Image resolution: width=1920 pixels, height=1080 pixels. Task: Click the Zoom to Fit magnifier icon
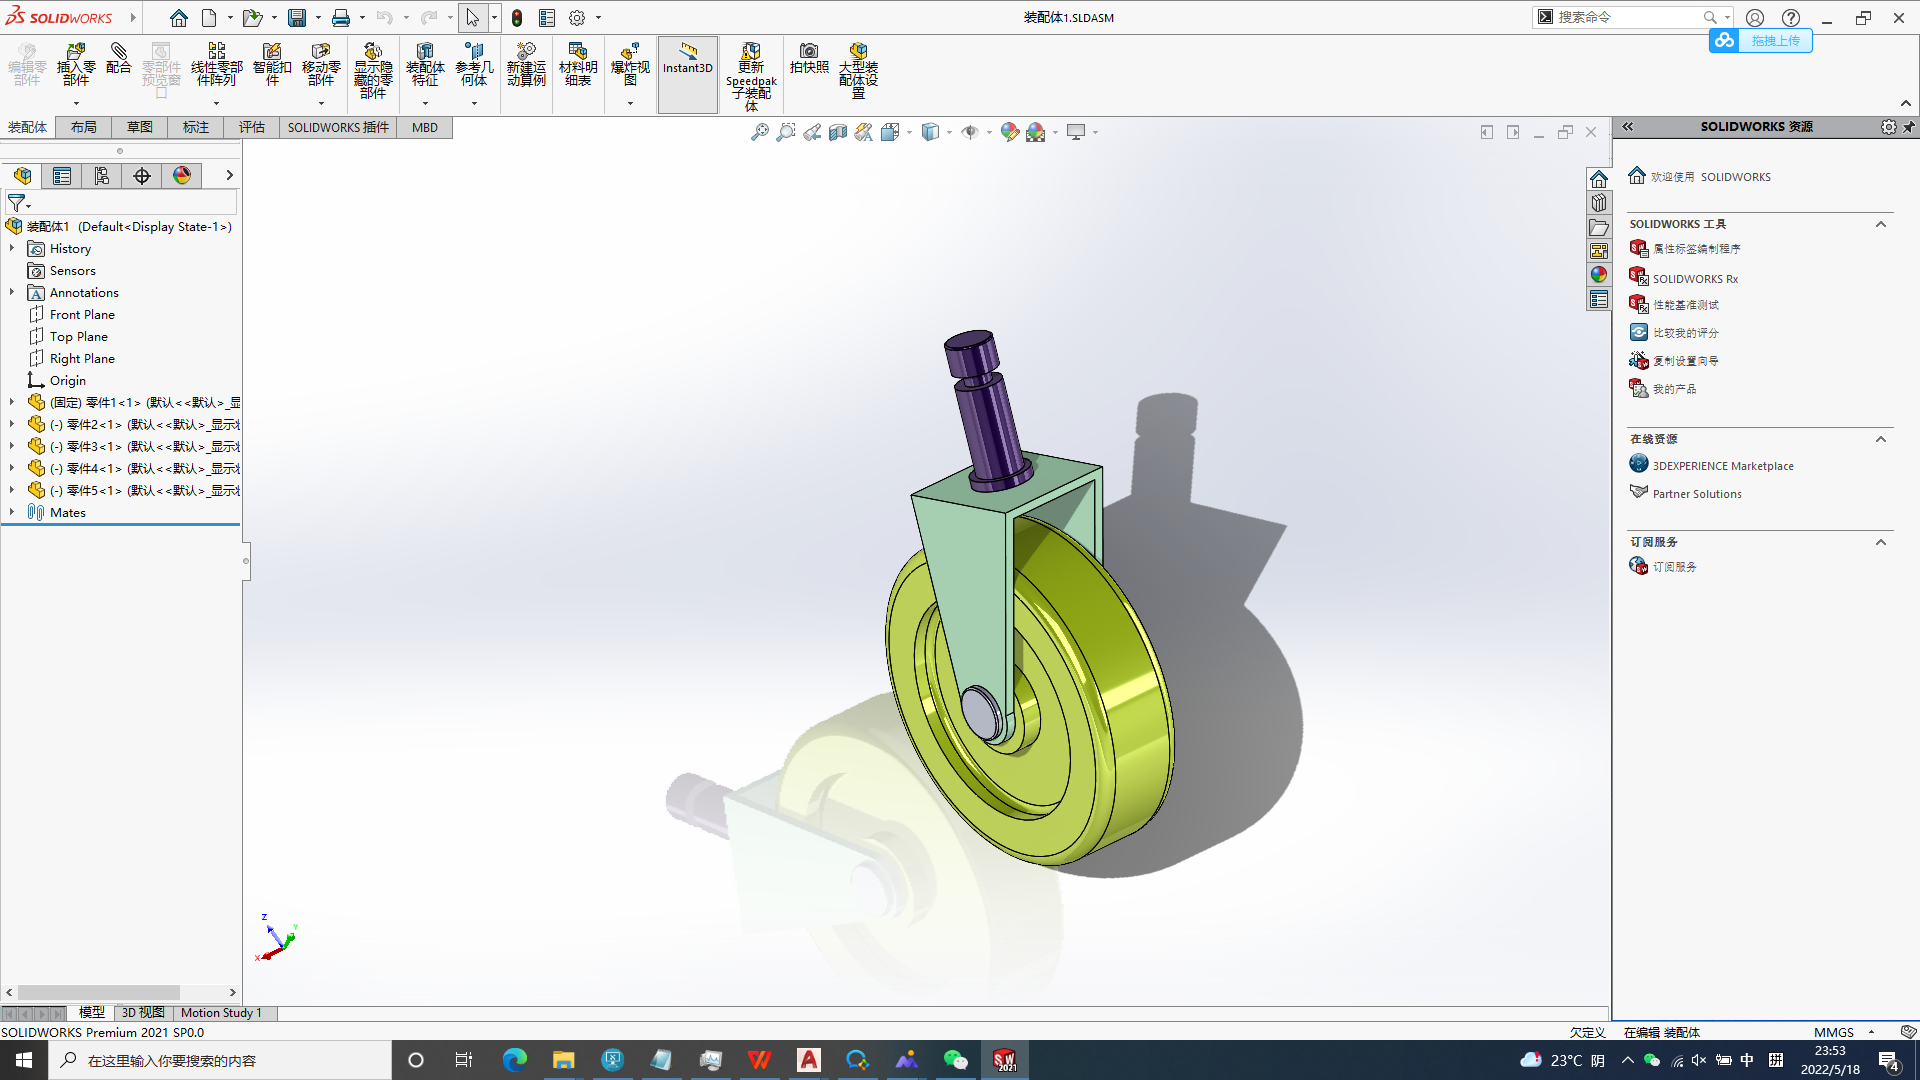point(760,132)
